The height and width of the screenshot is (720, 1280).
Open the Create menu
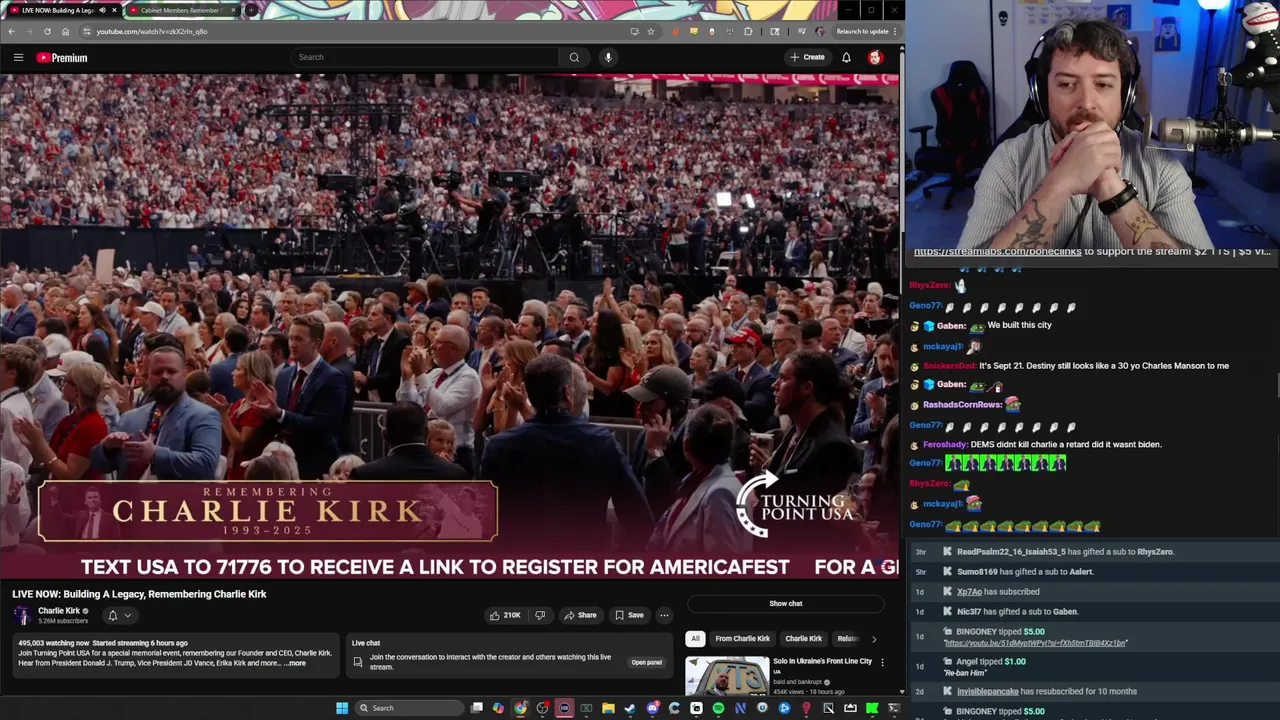(x=807, y=57)
